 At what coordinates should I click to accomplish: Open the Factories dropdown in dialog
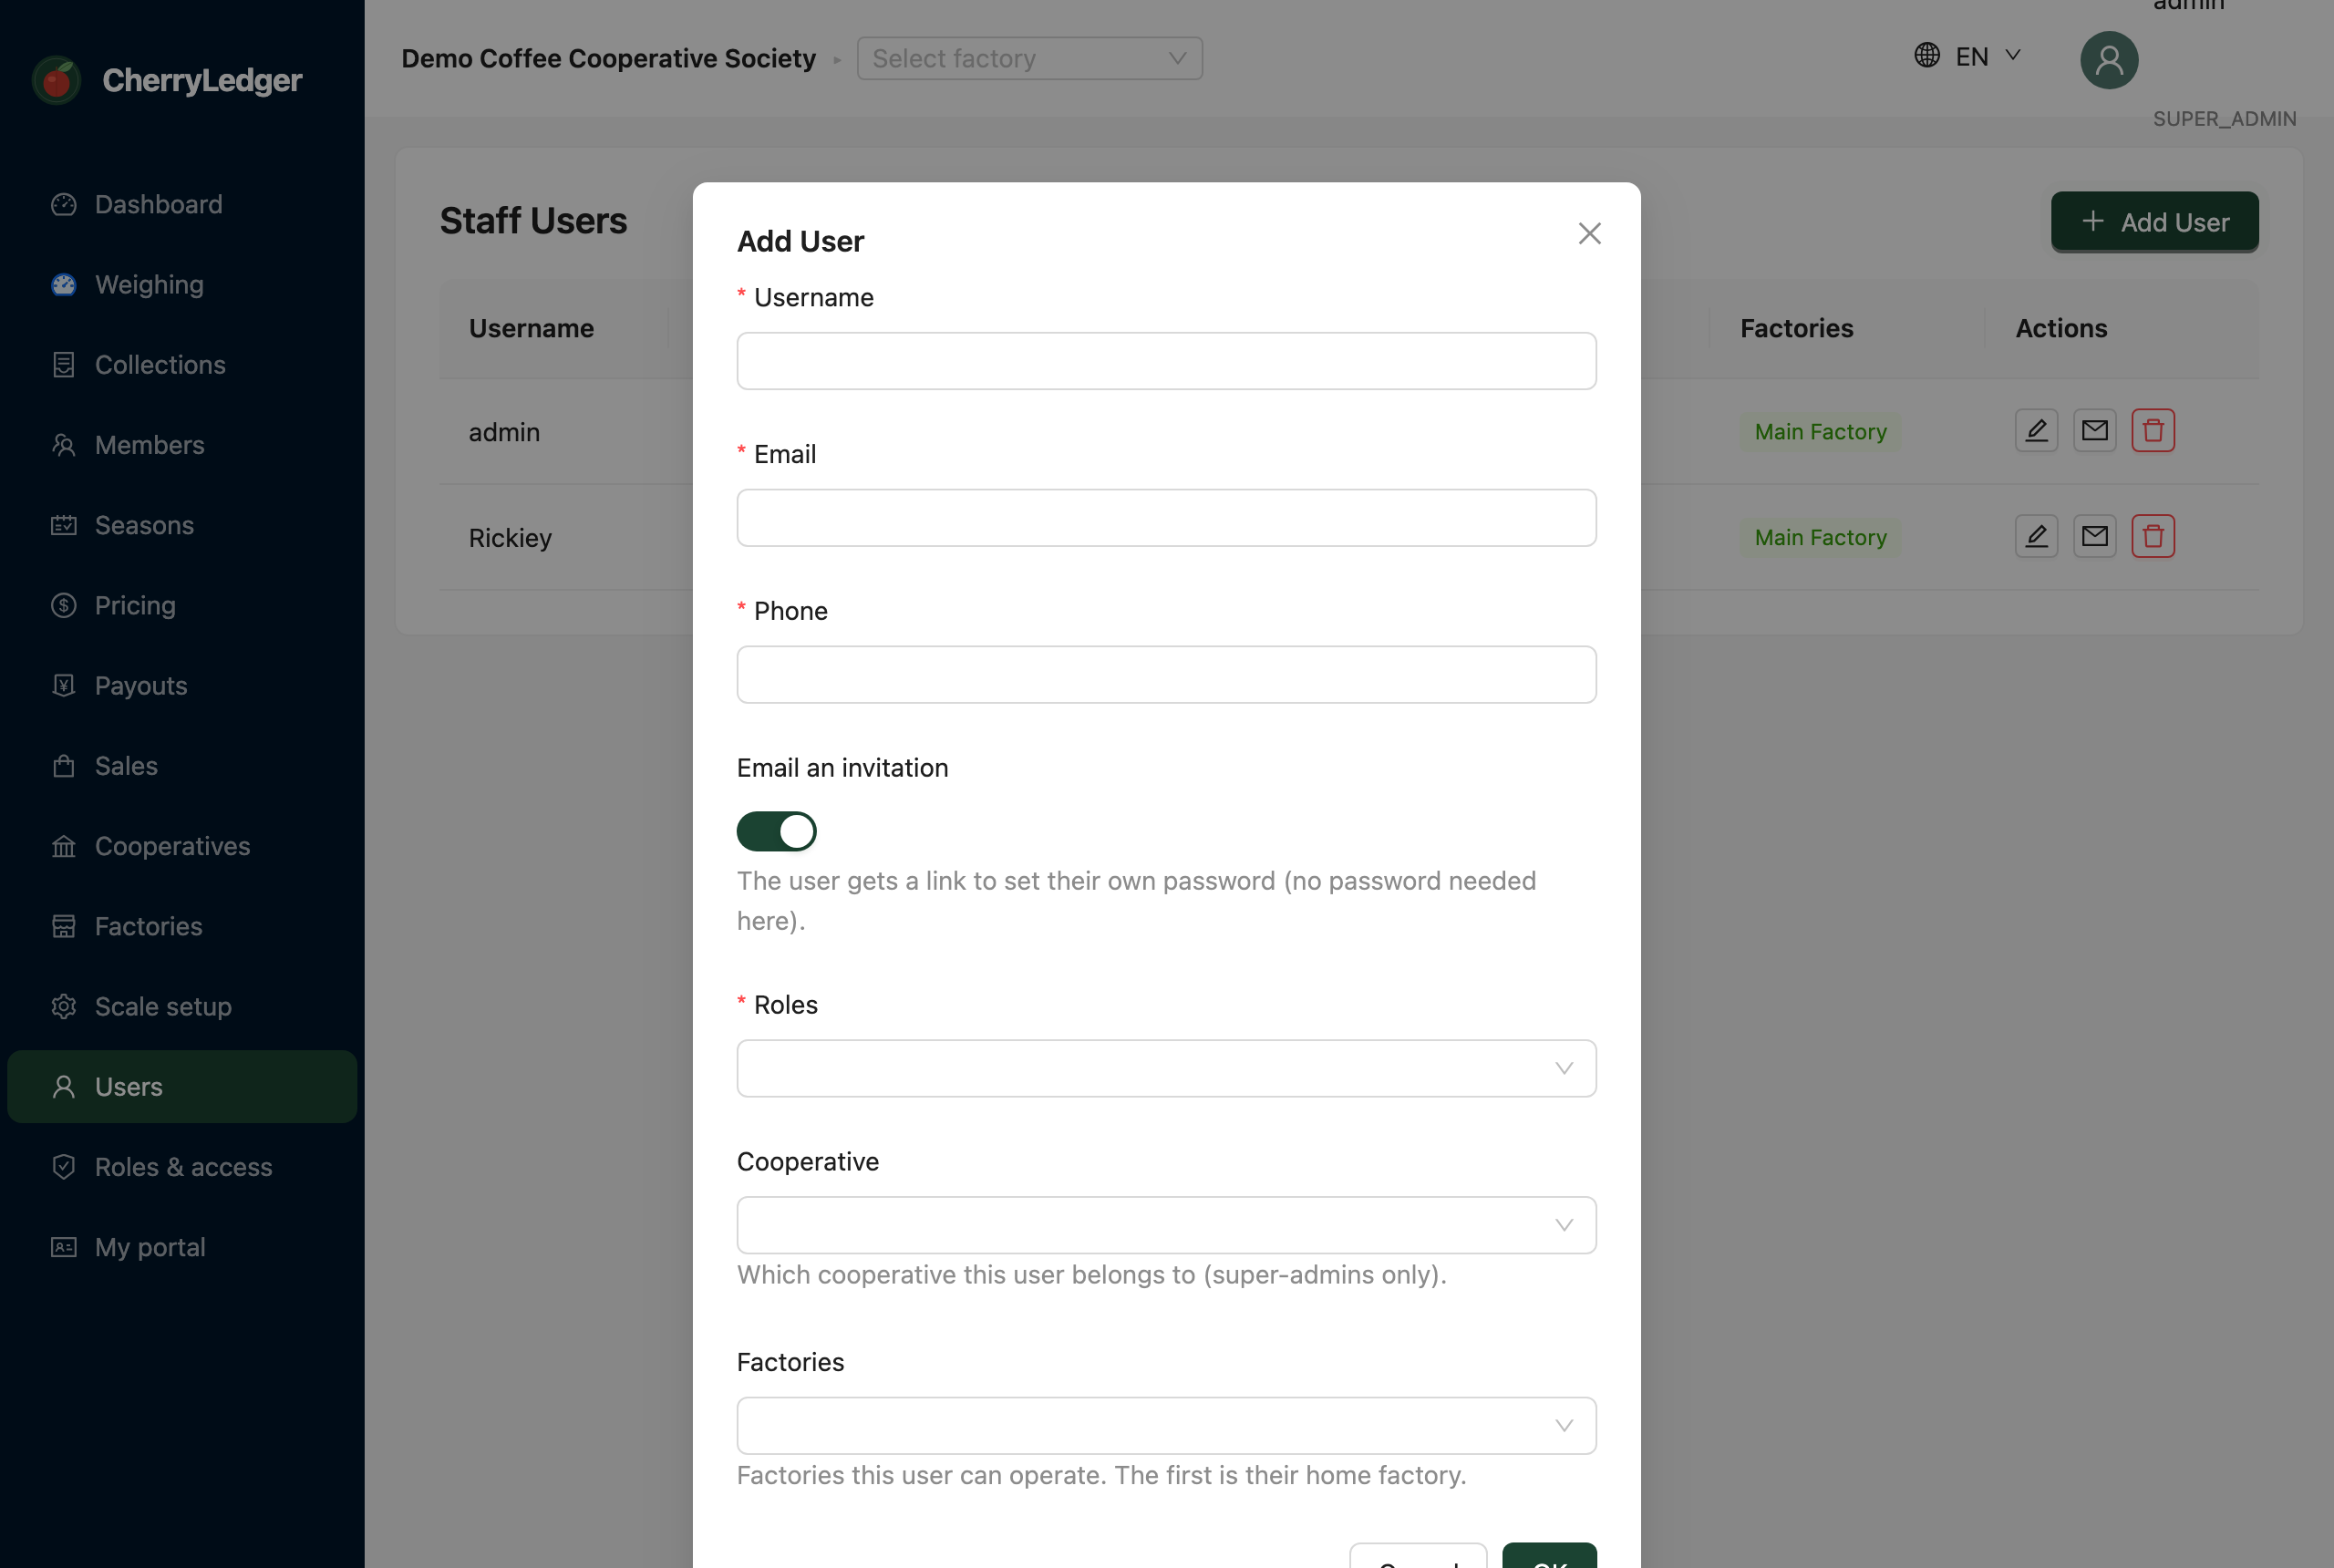click(x=1166, y=1425)
